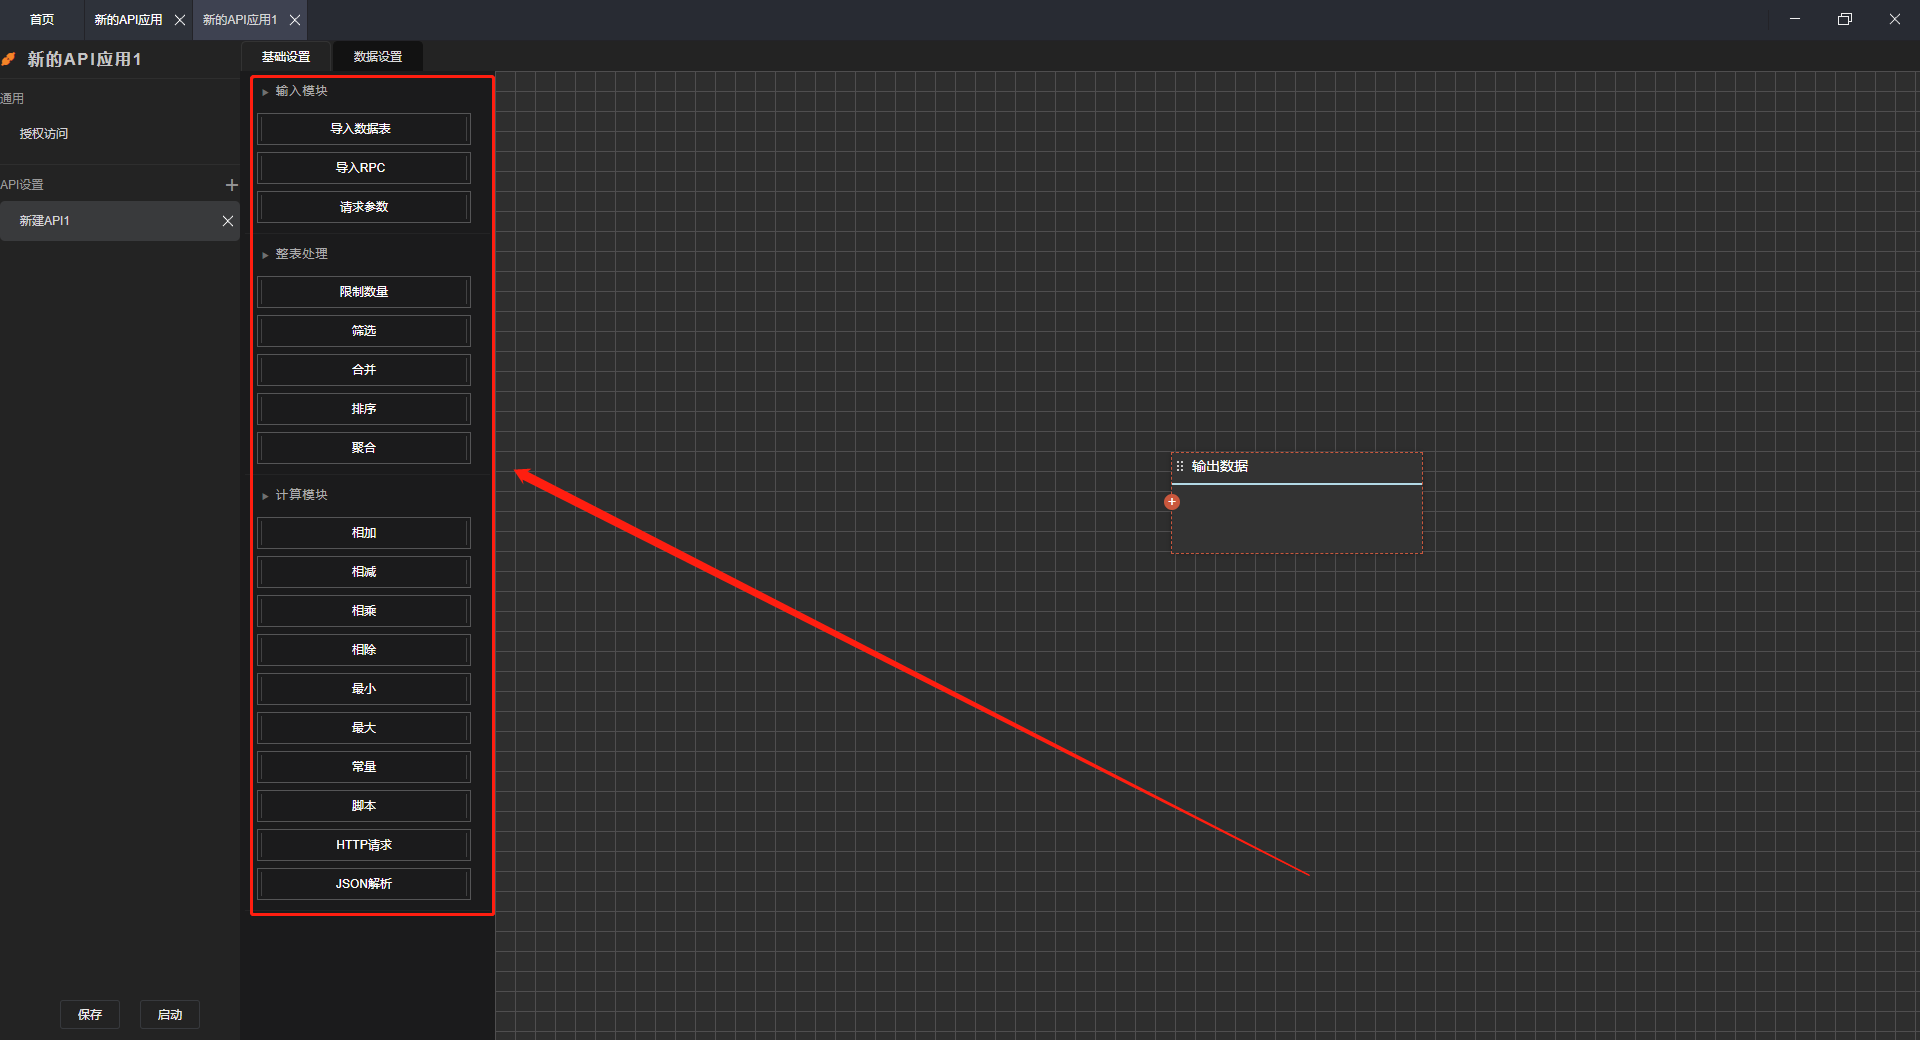Click the API设置 section label
The image size is (1920, 1040).
coord(22,185)
